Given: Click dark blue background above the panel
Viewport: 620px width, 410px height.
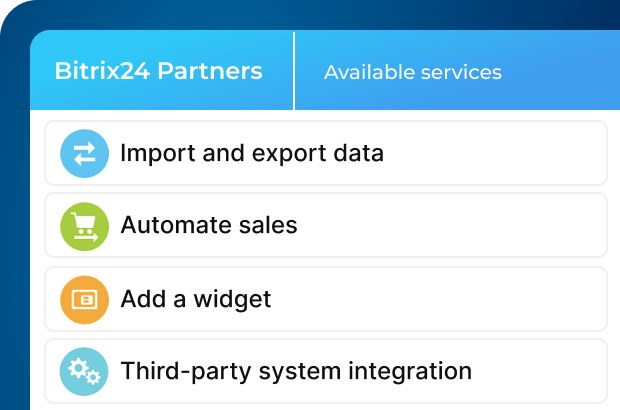Looking at the screenshot, I should click(x=300, y=14).
